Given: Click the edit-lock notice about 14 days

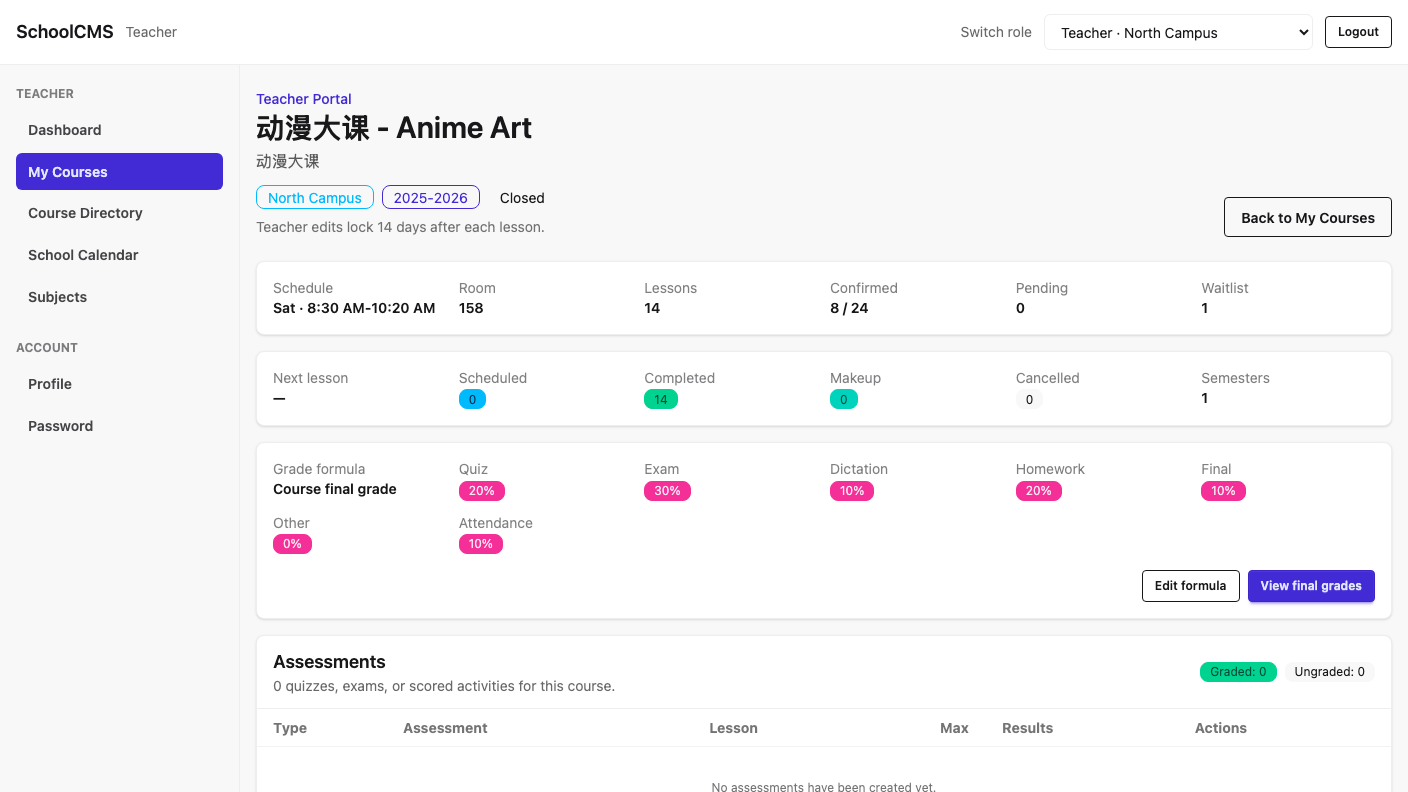Looking at the screenshot, I should click(400, 227).
